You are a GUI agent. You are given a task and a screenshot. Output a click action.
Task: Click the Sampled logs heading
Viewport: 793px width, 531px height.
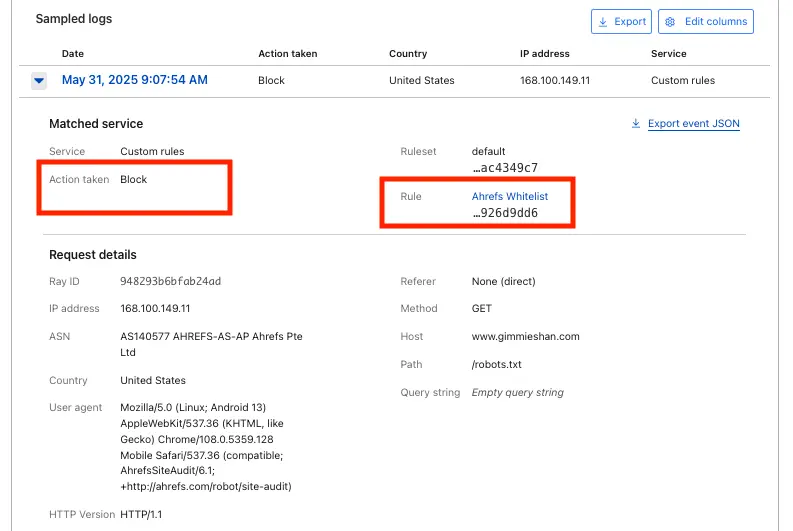pos(74,19)
